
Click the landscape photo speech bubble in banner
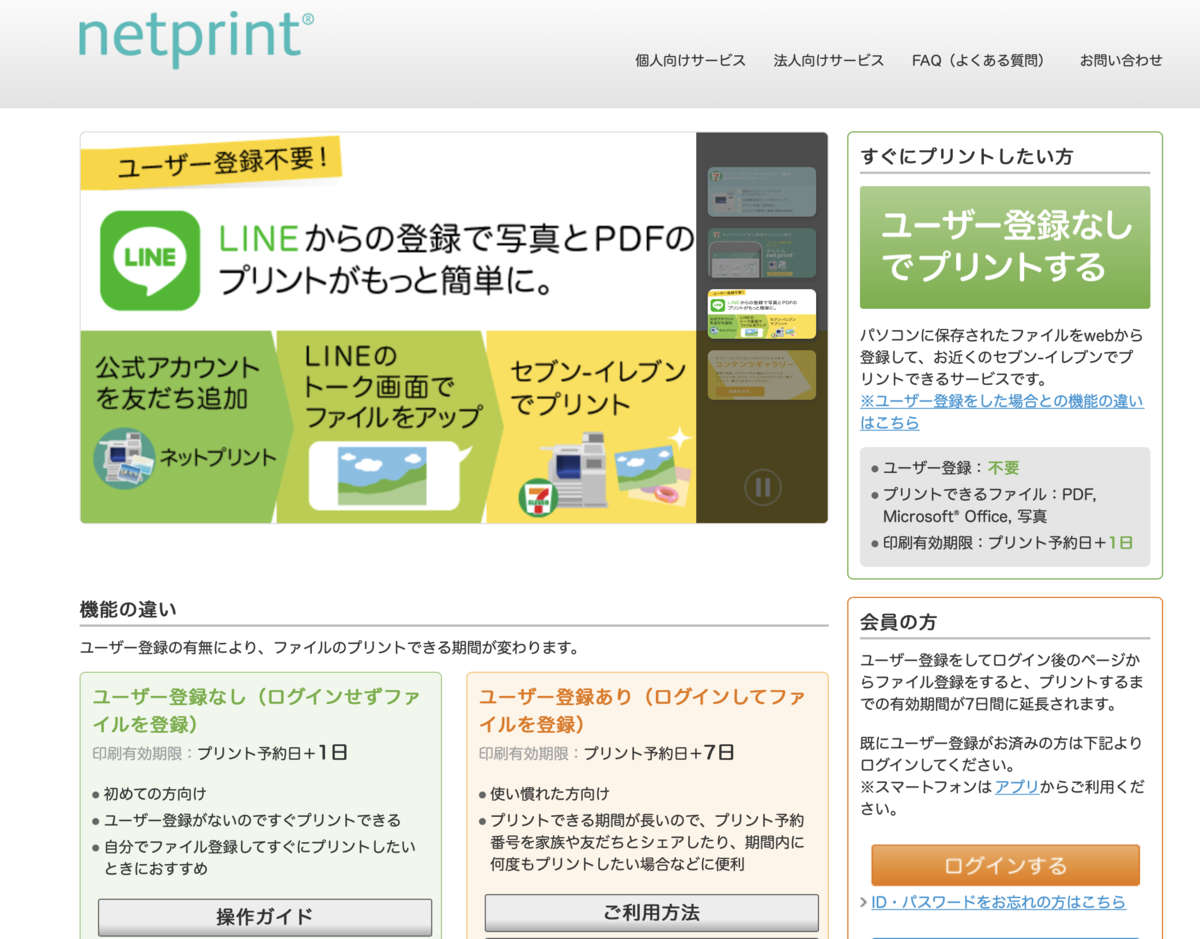(388, 474)
